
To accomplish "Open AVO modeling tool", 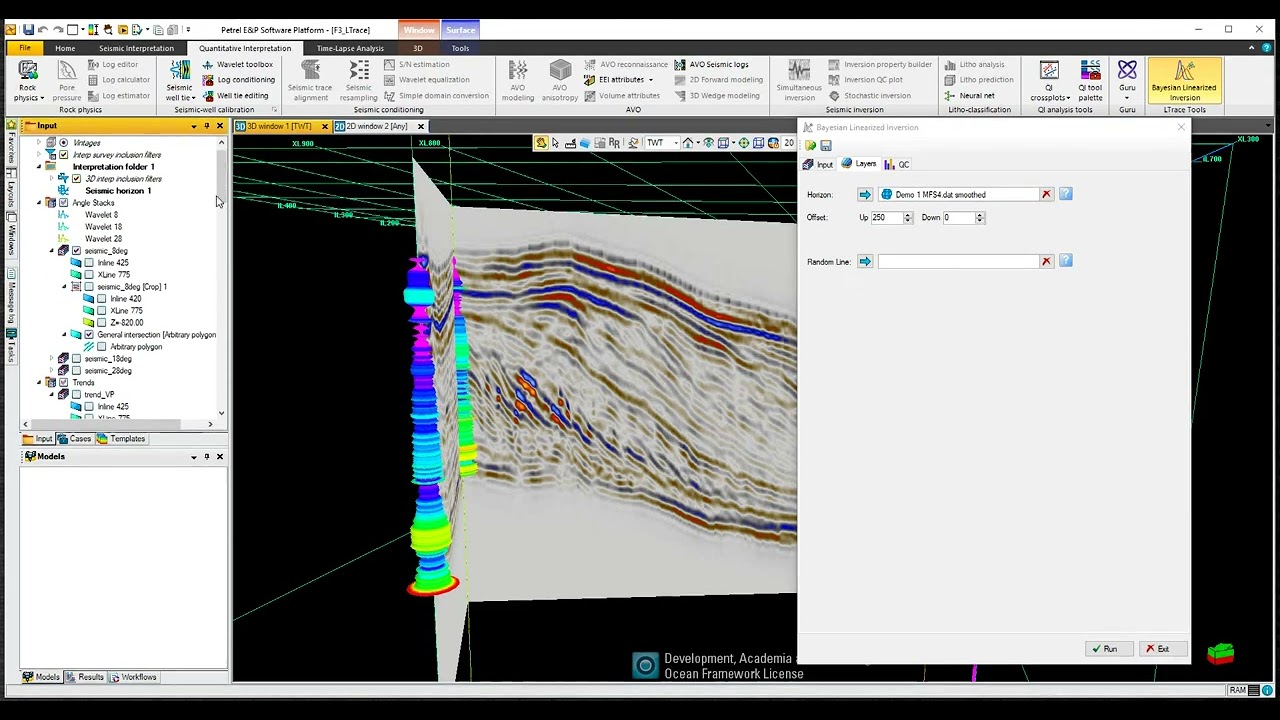I will (517, 80).
